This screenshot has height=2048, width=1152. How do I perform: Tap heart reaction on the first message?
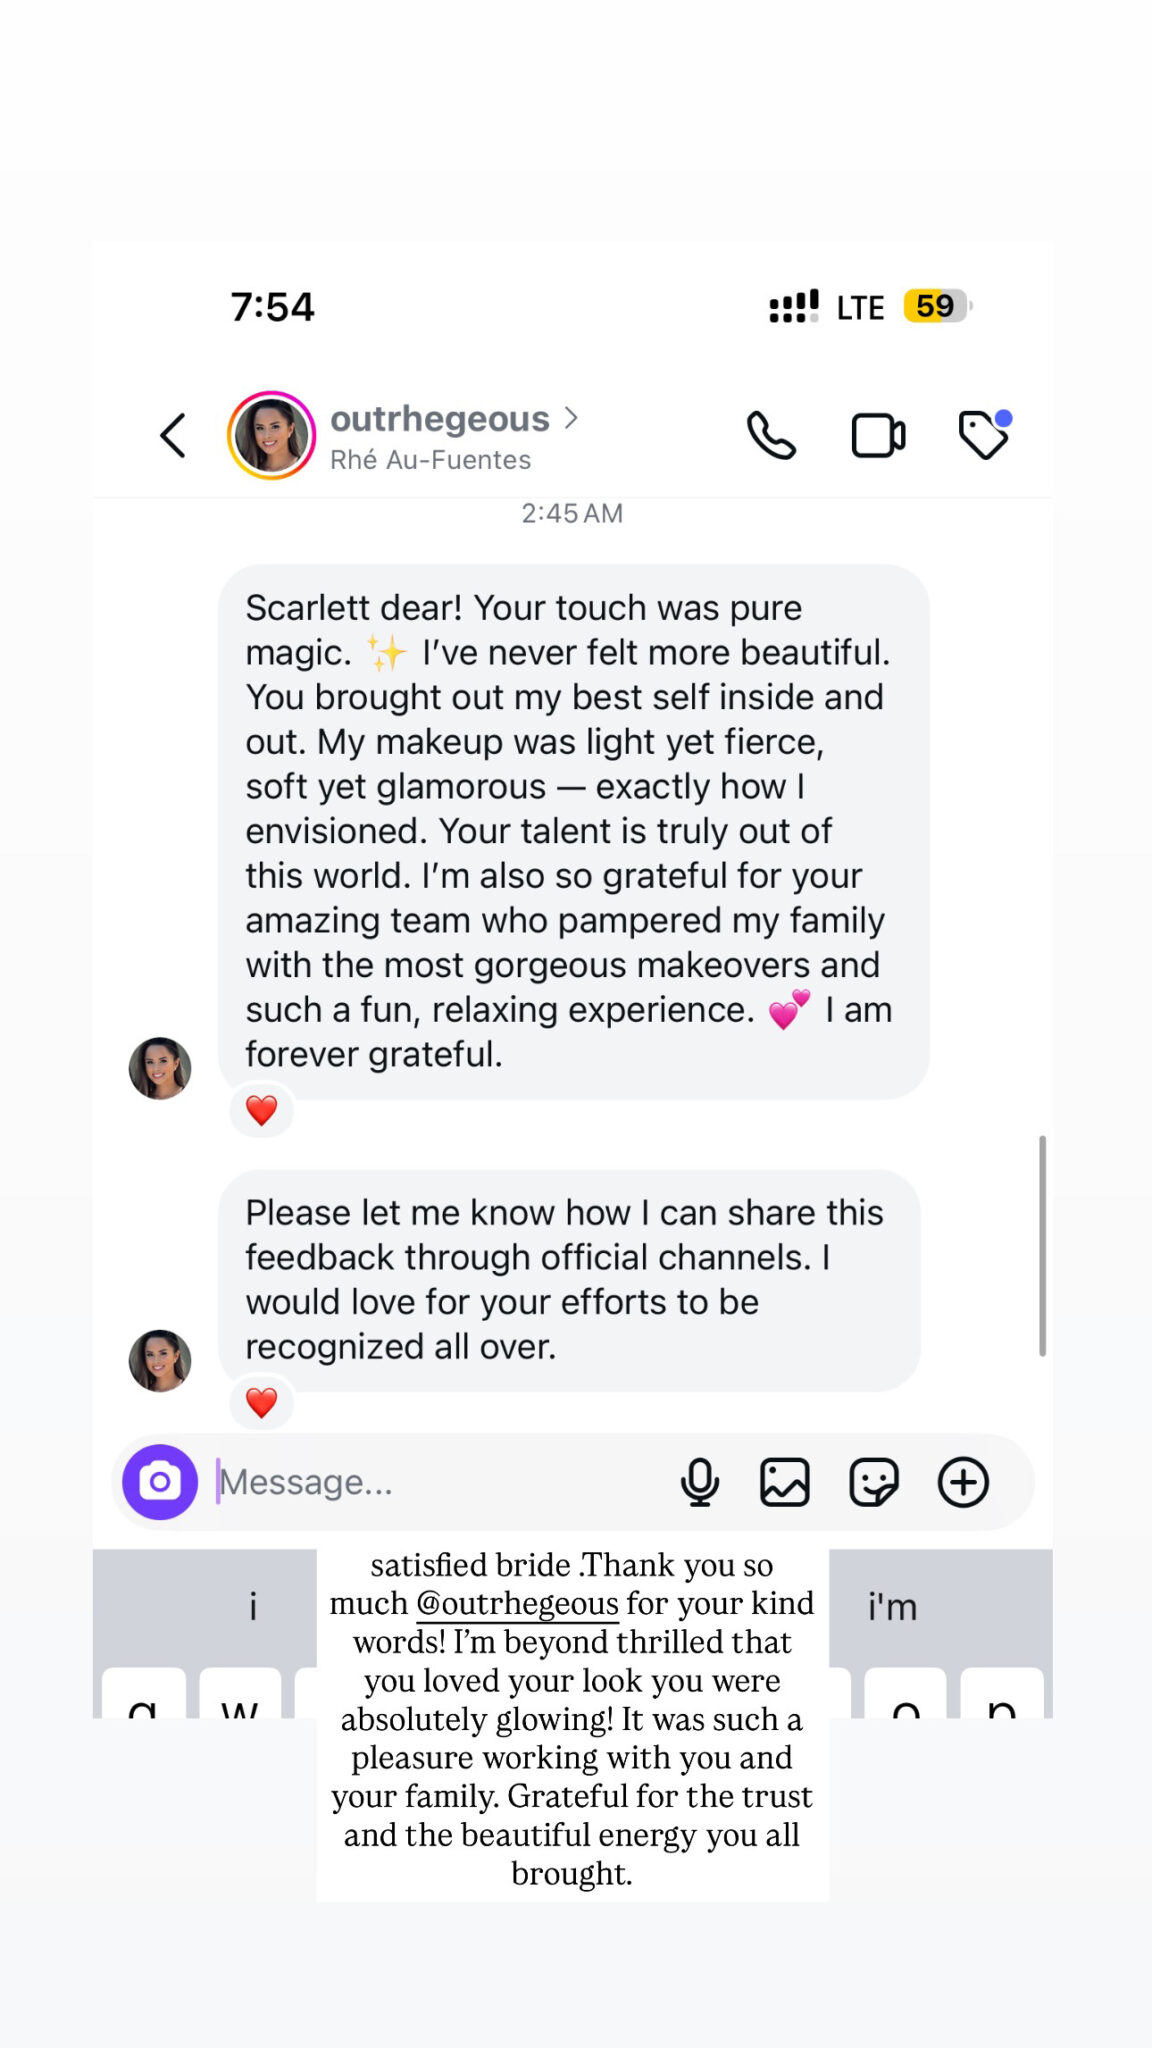262,1110
